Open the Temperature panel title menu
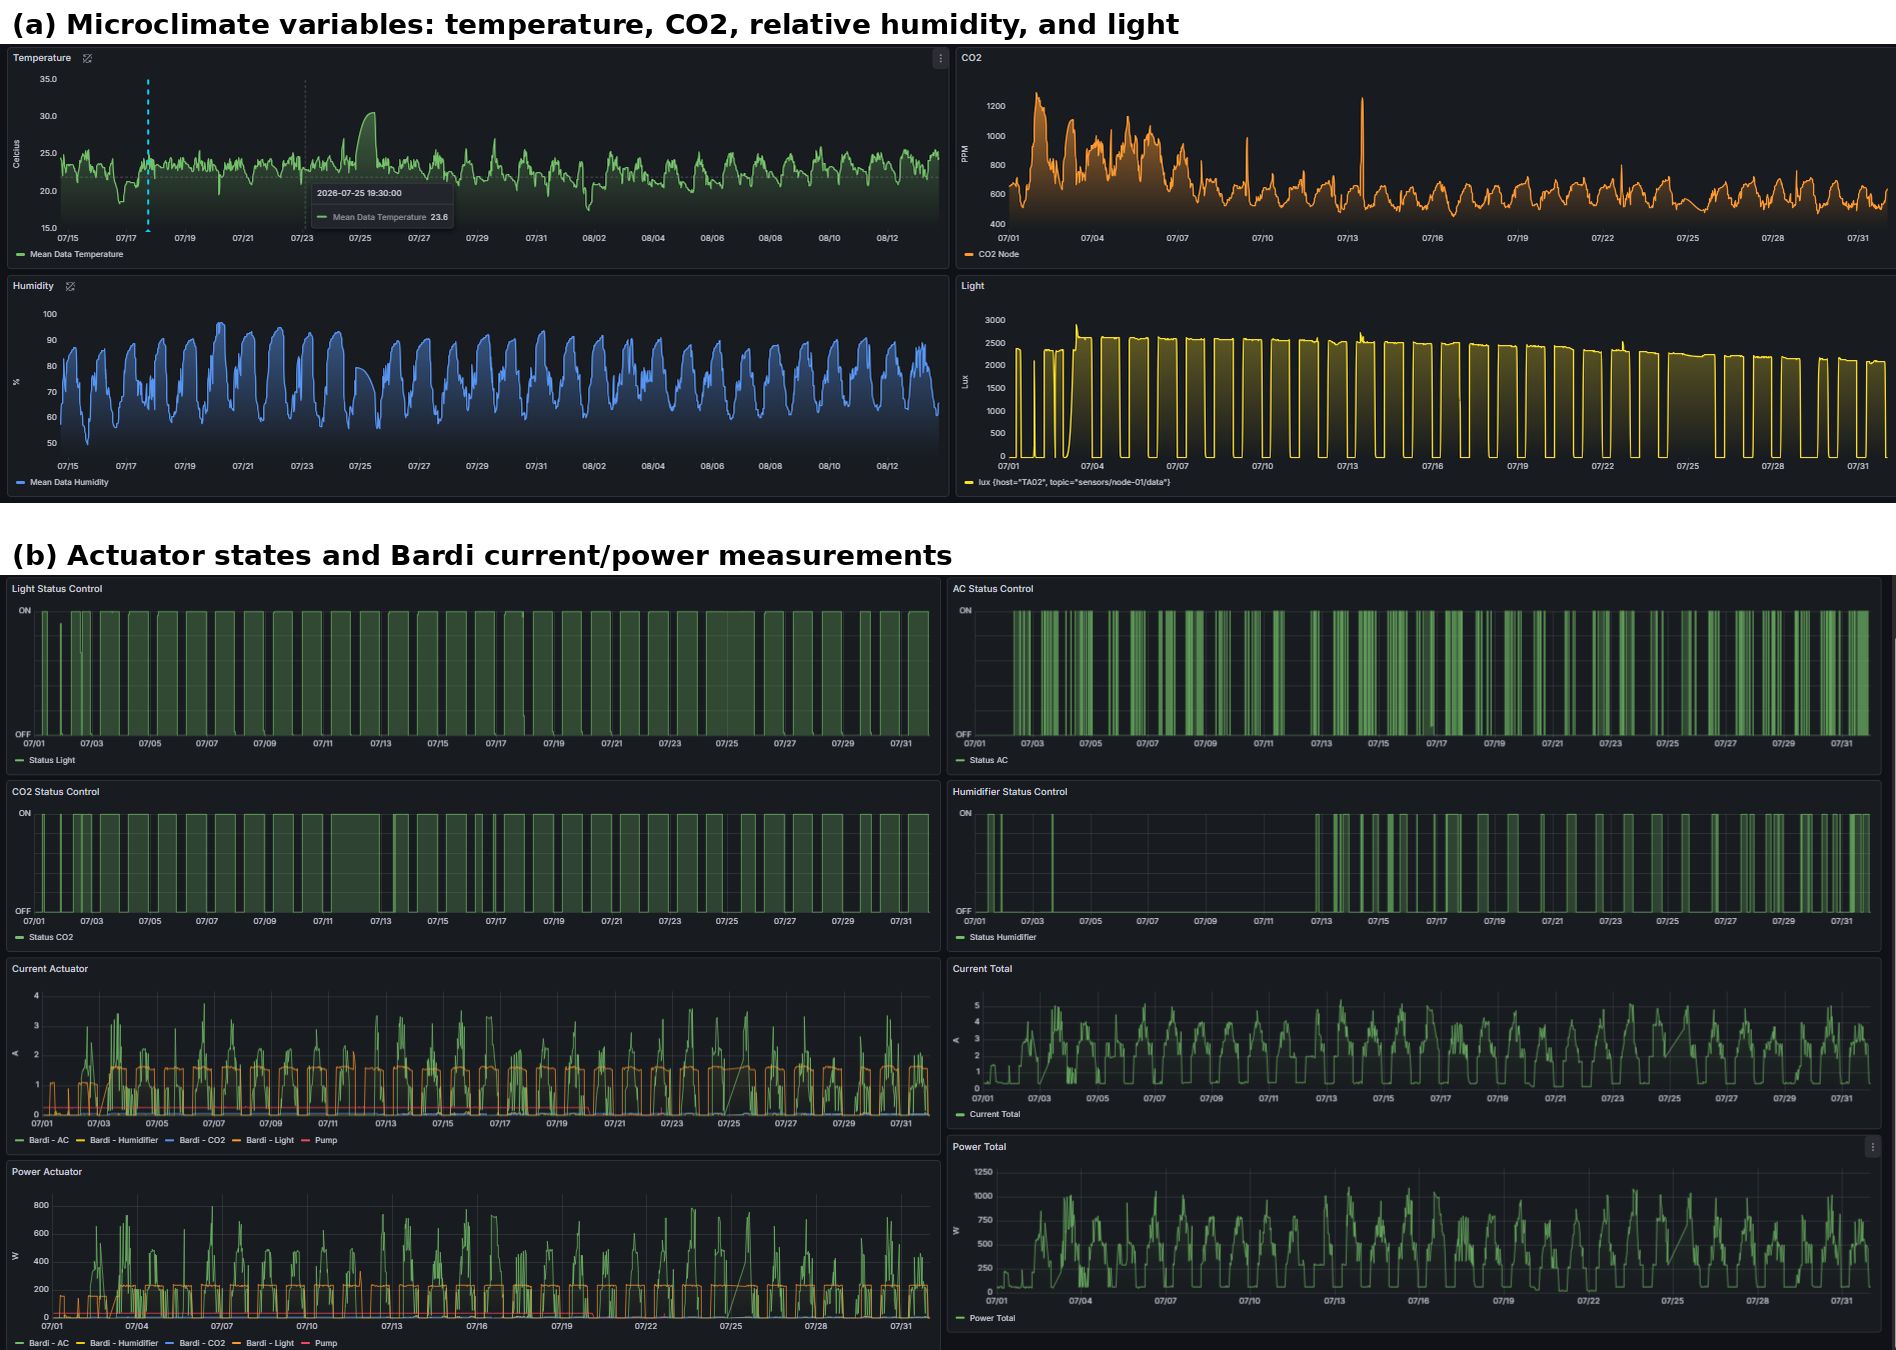 tap(42, 58)
